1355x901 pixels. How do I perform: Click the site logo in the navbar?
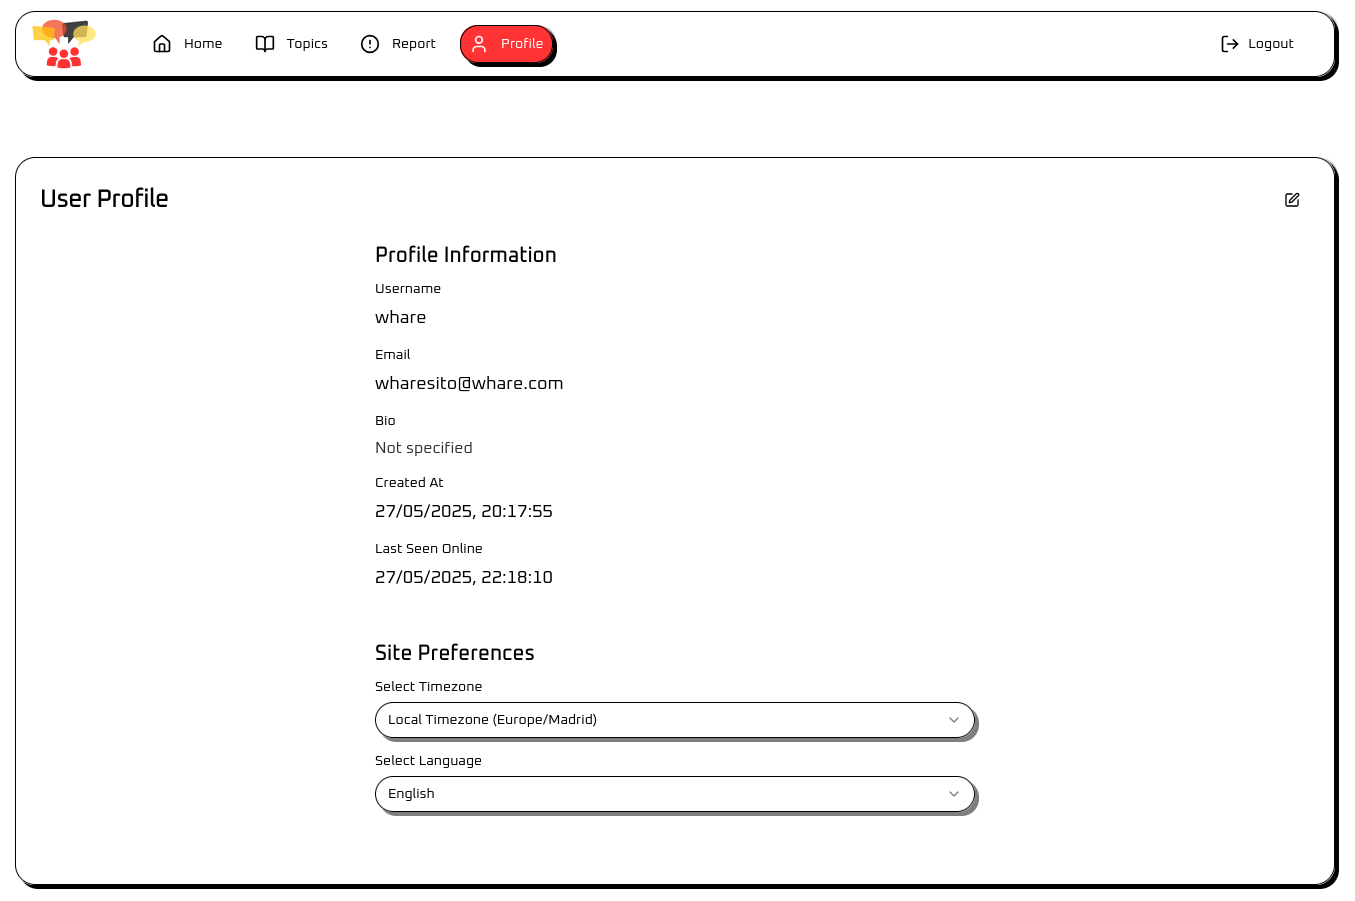click(63, 44)
